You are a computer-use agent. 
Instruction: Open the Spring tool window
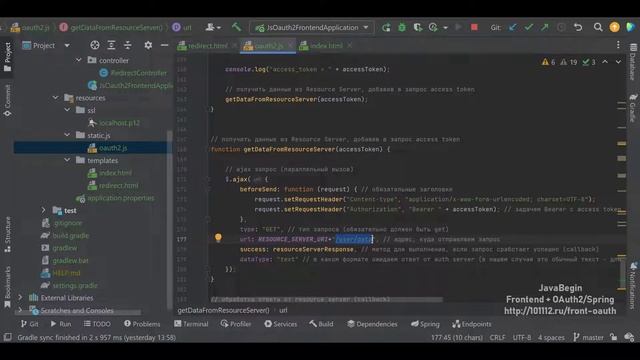coord(425,324)
